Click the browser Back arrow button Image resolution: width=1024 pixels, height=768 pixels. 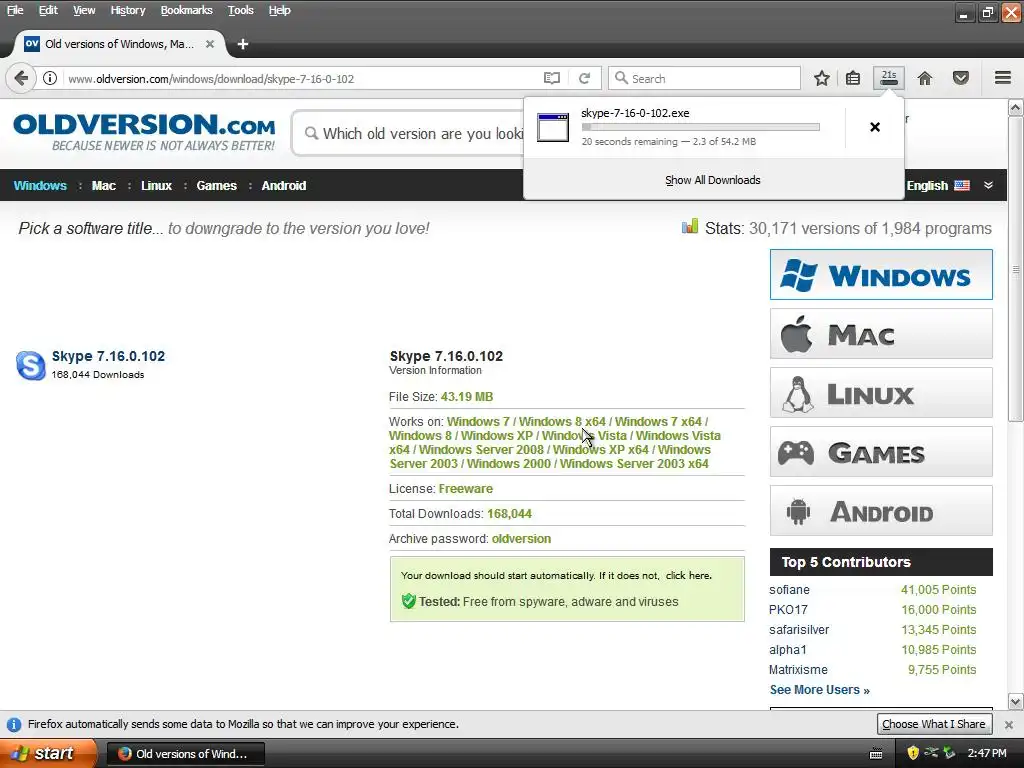tap(20, 78)
